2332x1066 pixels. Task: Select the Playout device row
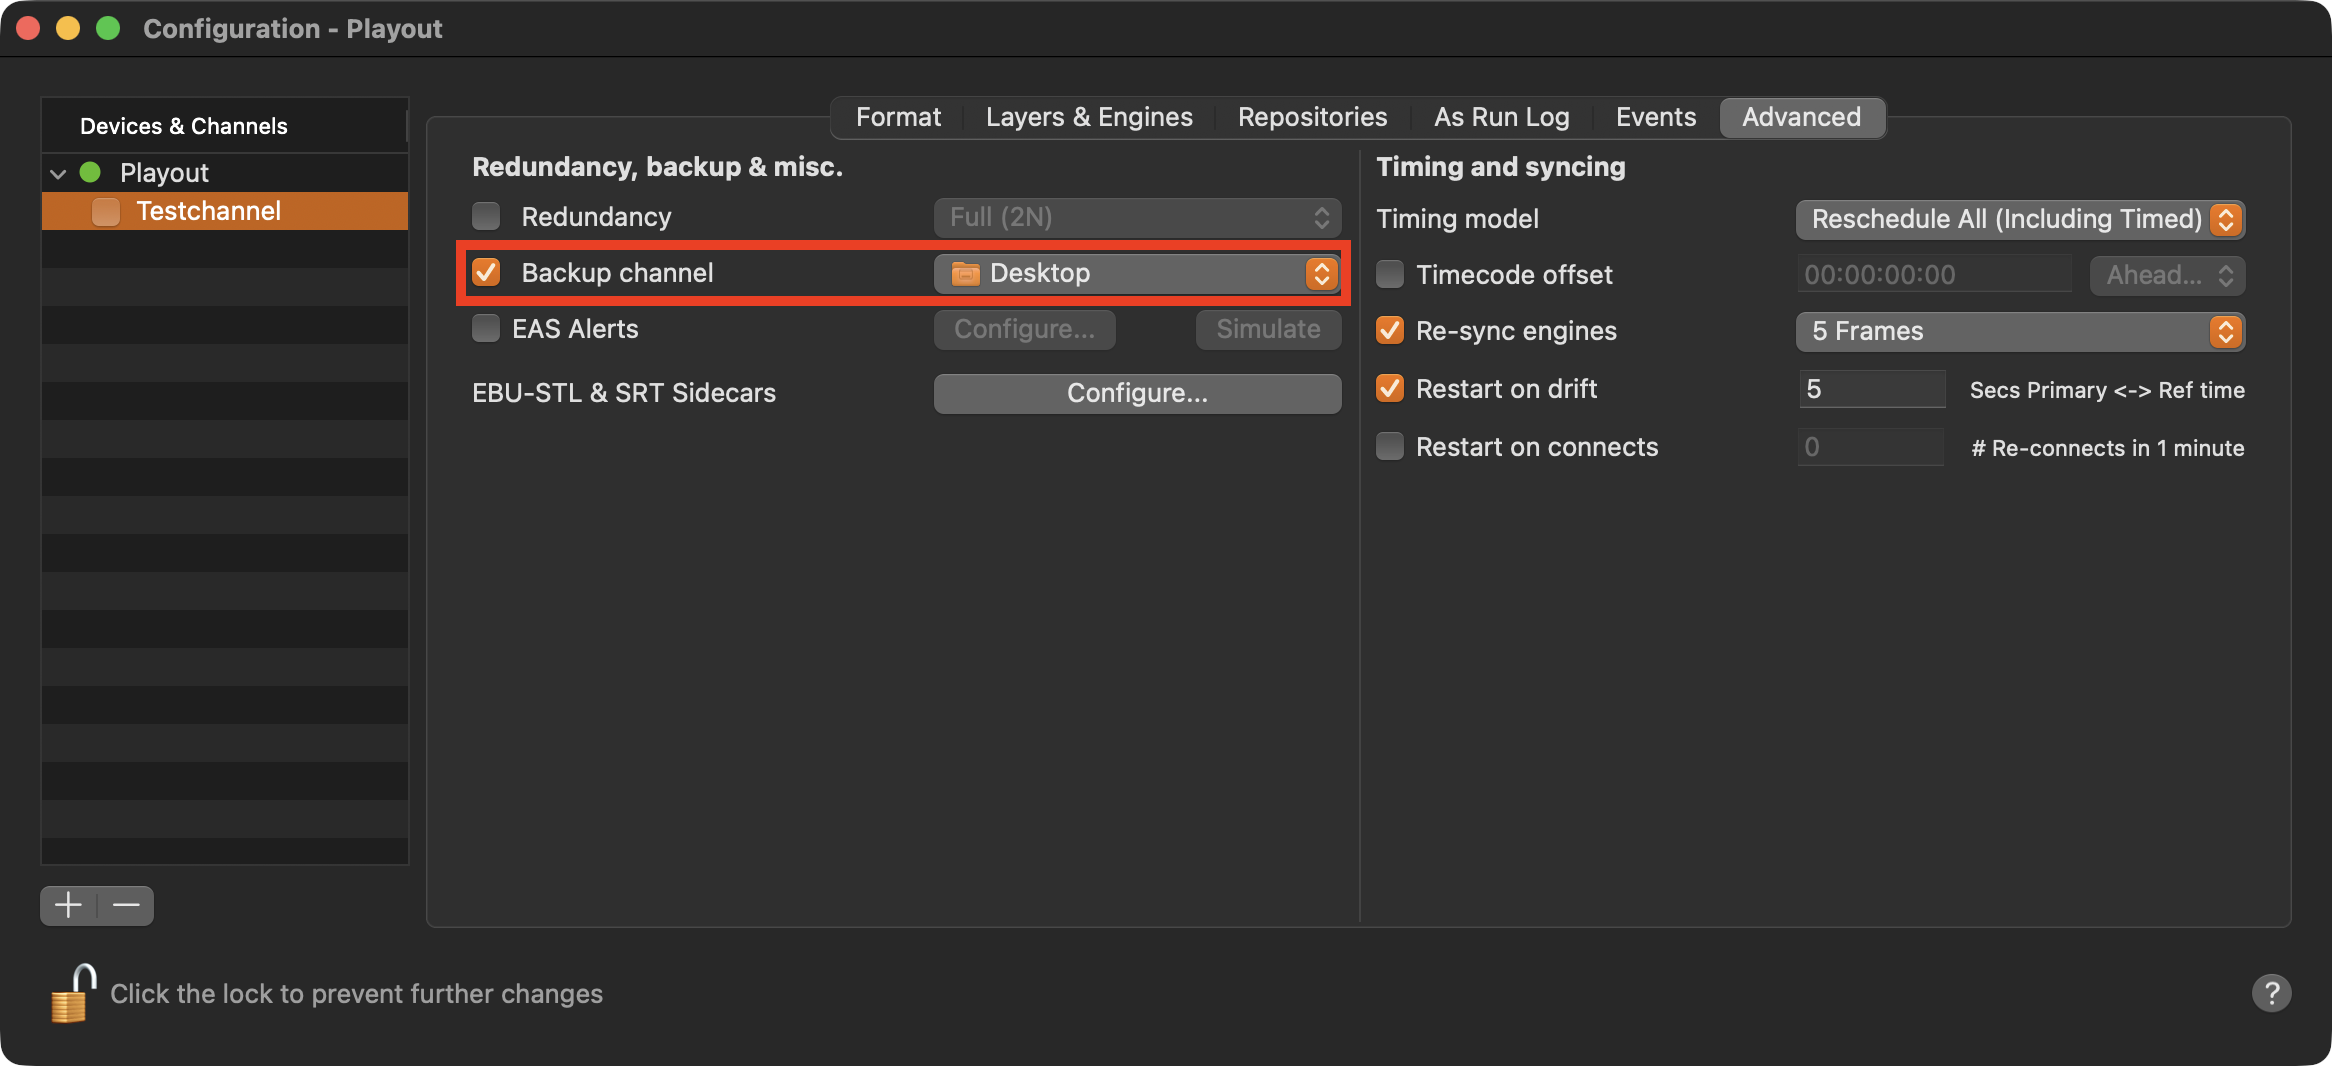[x=225, y=173]
